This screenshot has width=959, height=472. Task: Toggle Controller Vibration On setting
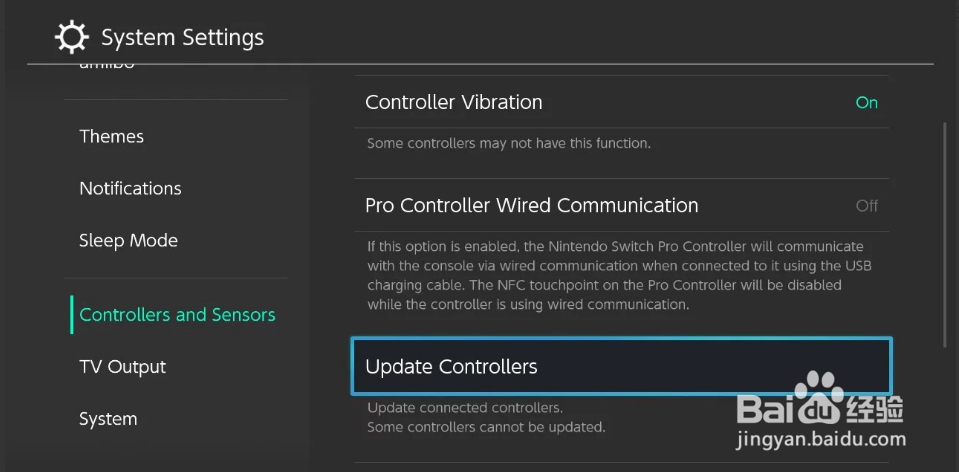621,102
